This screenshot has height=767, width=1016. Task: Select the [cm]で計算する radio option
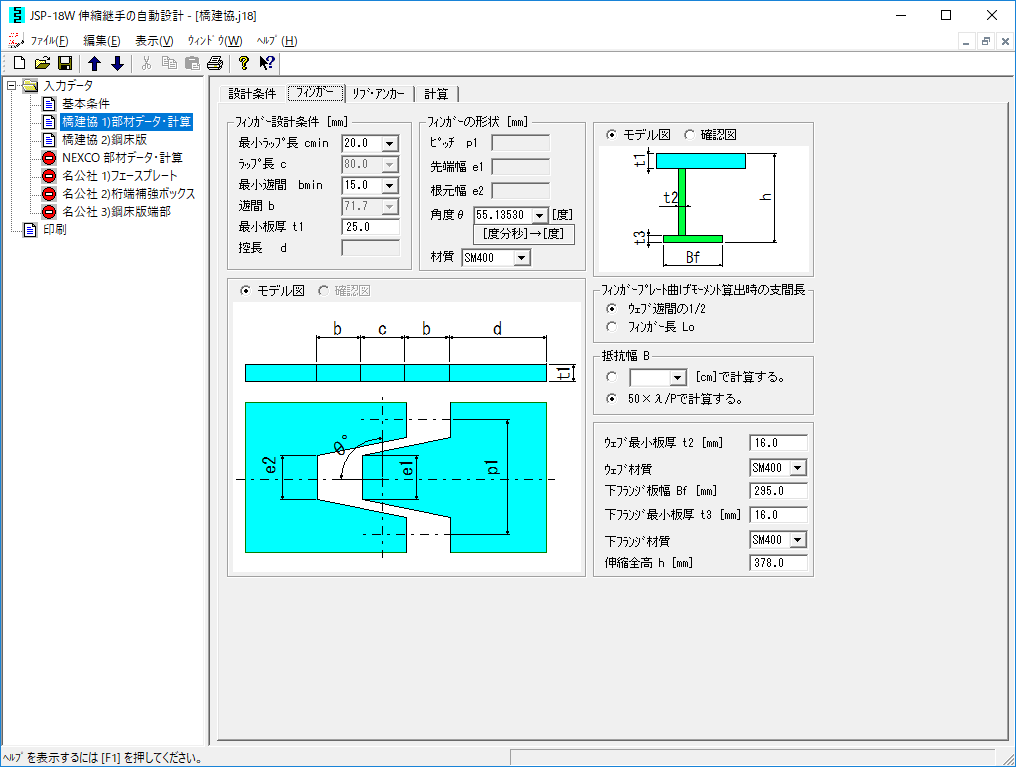(x=613, y=377)
